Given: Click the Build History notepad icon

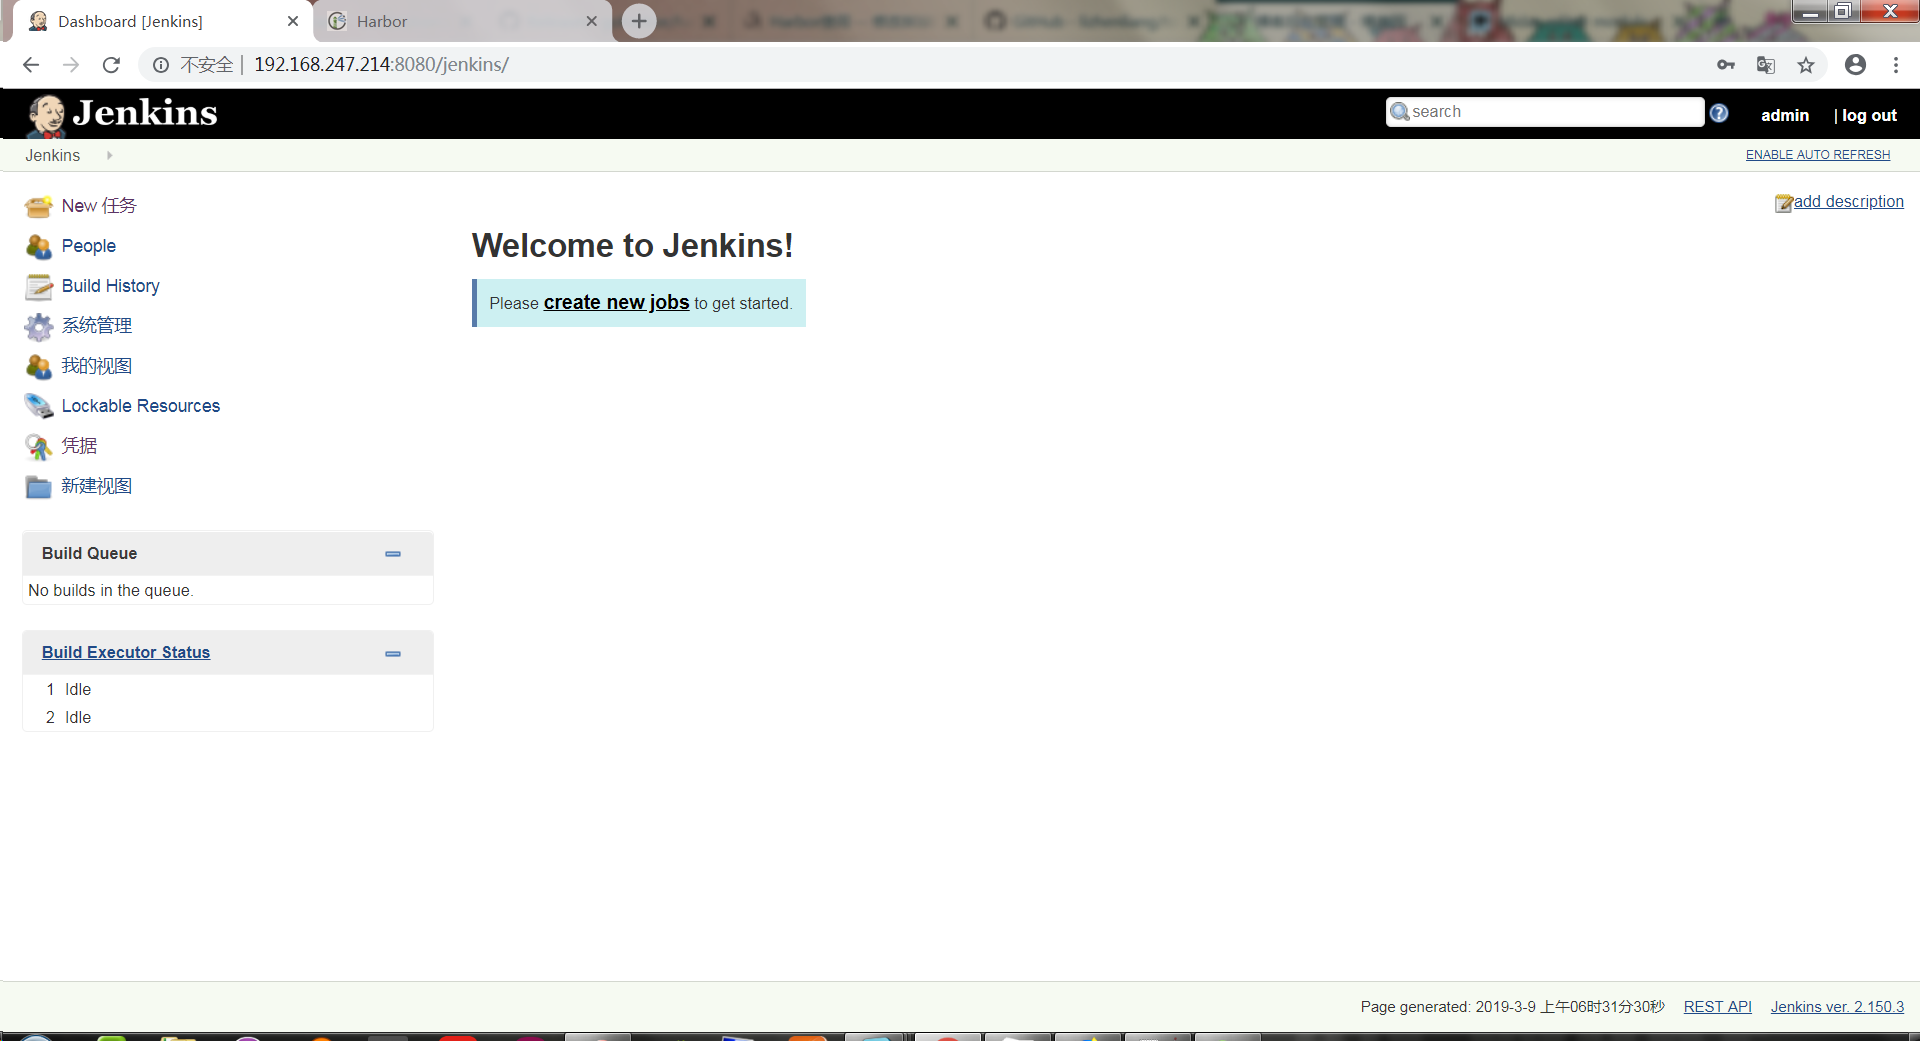Looking at the screenshot, I should tap(39, 287).
